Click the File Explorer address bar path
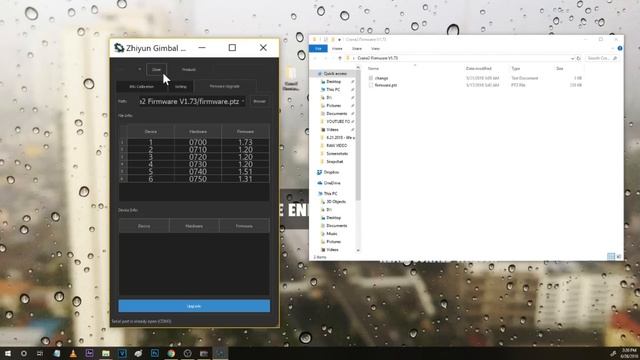Viewport: 640px width, 360px height. (378, 58)
